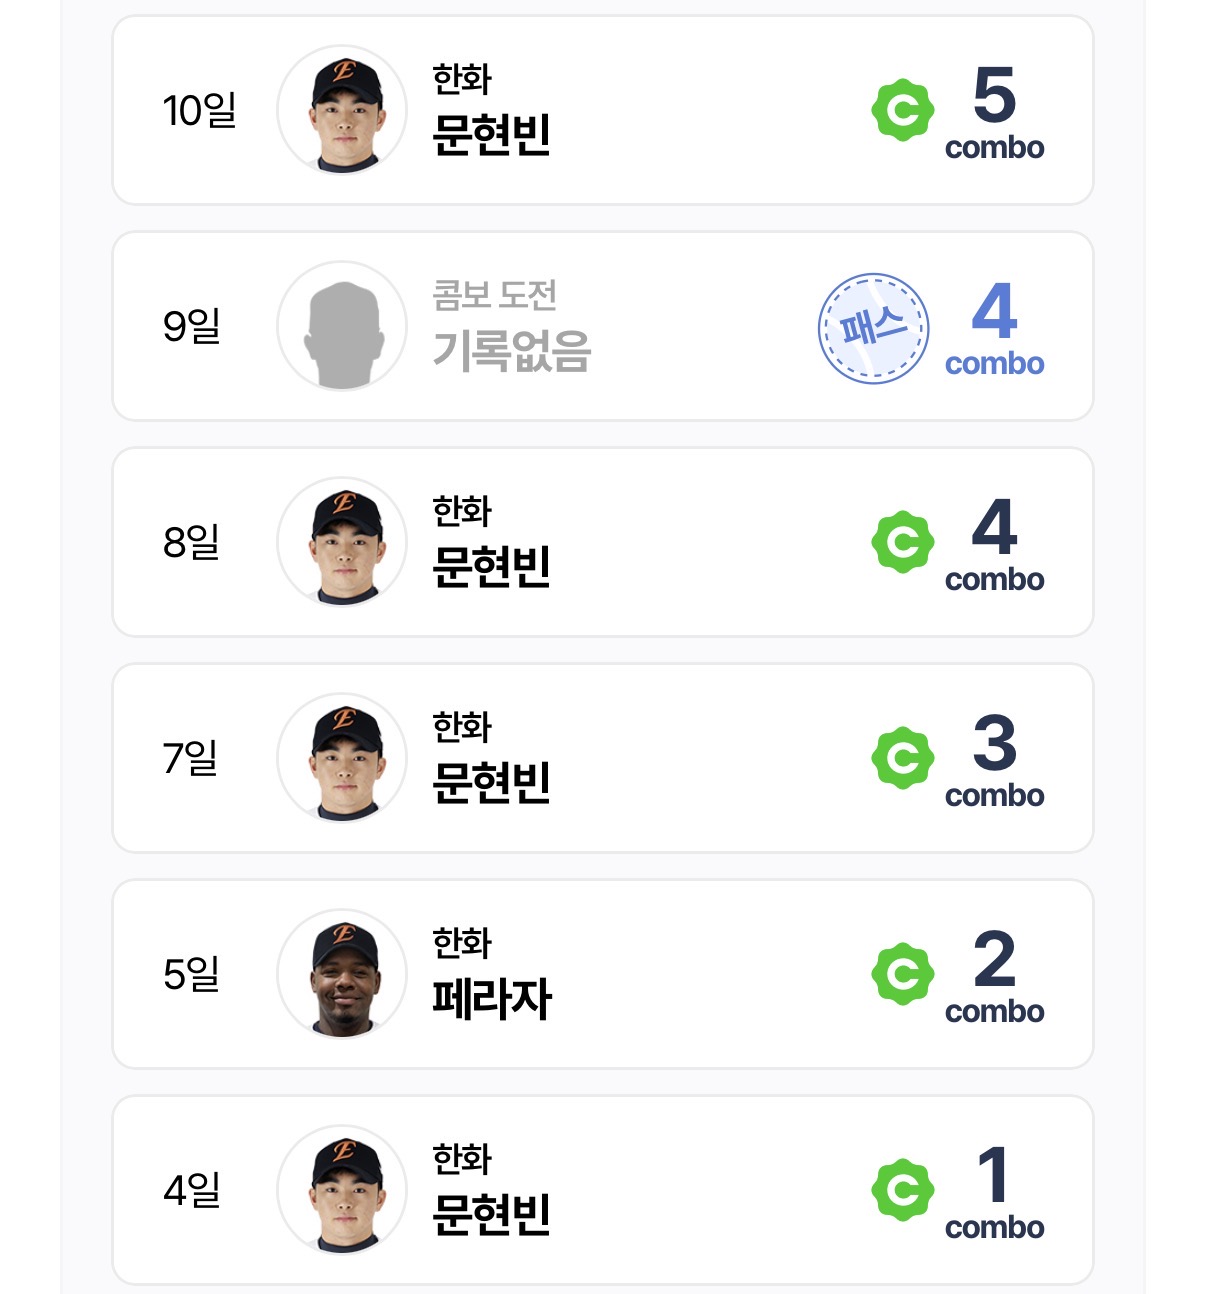The image size is (1206, 1294).
Task: Click green combo badge on 10일 row
Action: [x=902, y=110]
